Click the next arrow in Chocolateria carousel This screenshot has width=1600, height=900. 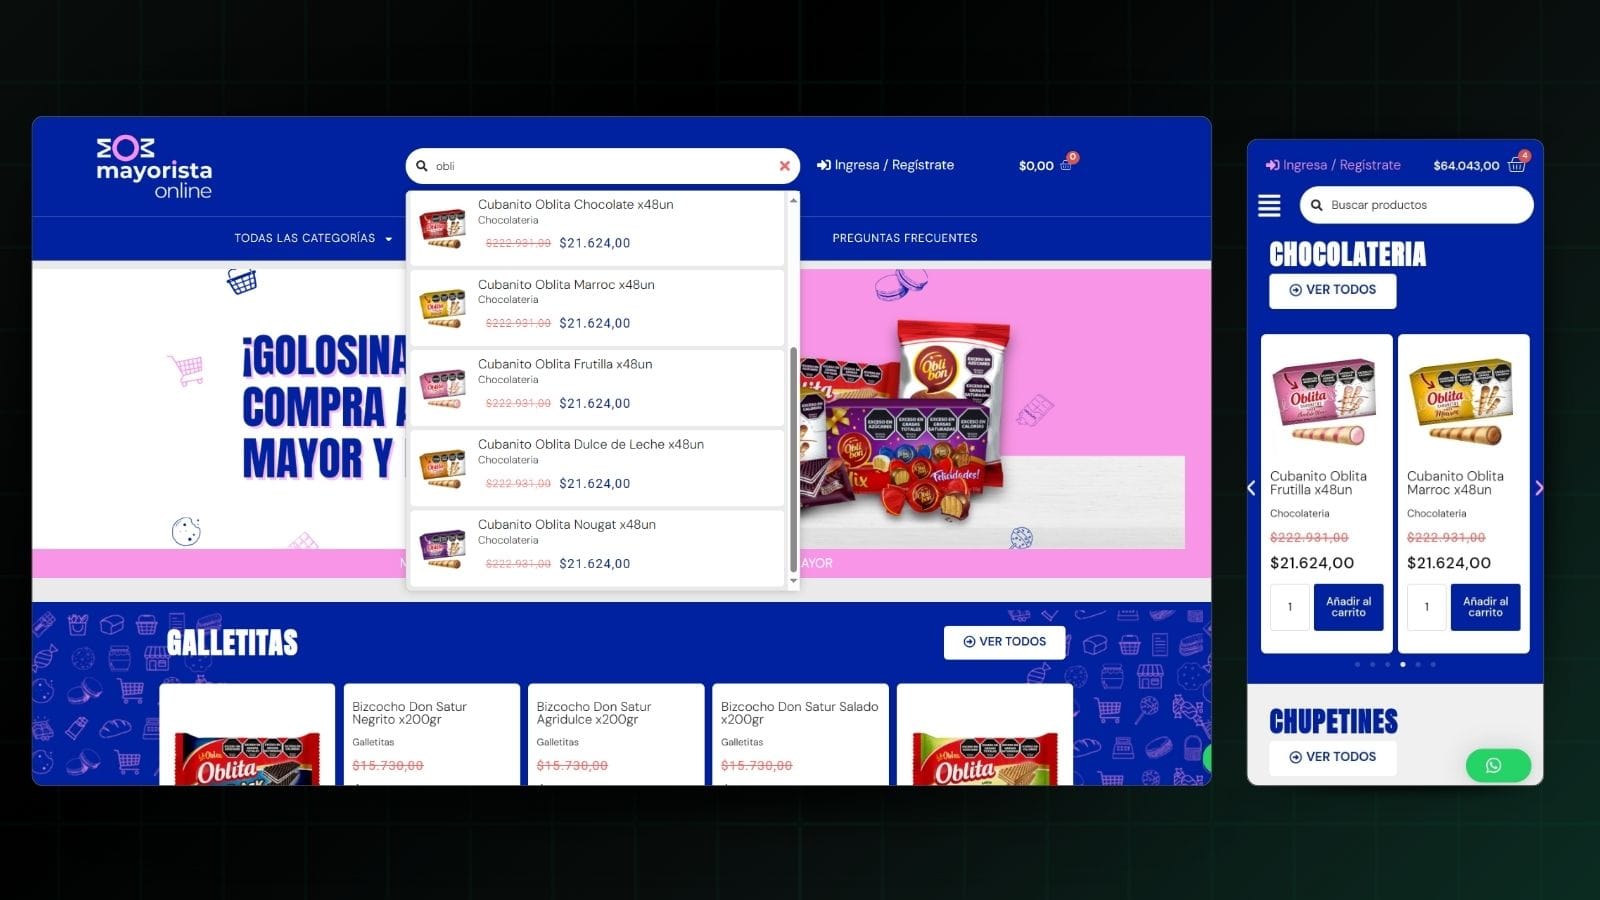click(x=1538, y=488)
